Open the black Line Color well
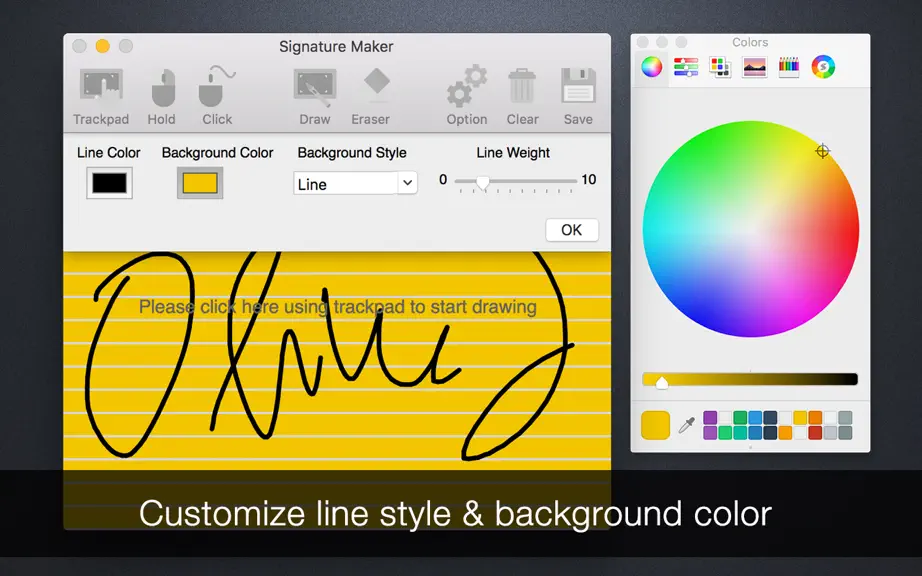The width and height of the screenshot is (922, 576). point(109,183)
